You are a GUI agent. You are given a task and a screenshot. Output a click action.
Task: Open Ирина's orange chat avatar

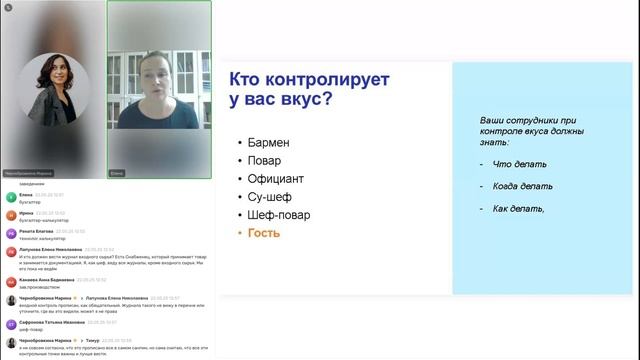coord(11,216)
